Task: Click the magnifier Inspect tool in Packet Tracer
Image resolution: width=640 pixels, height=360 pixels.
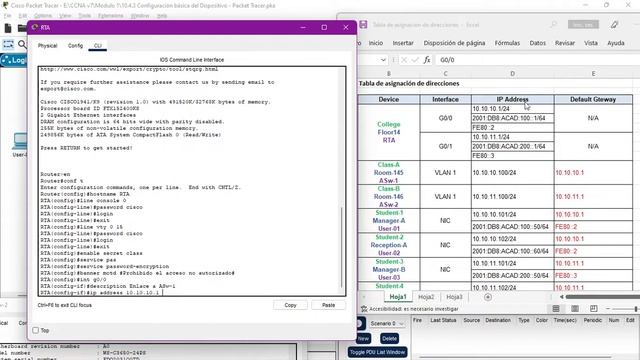Action: 22,44
